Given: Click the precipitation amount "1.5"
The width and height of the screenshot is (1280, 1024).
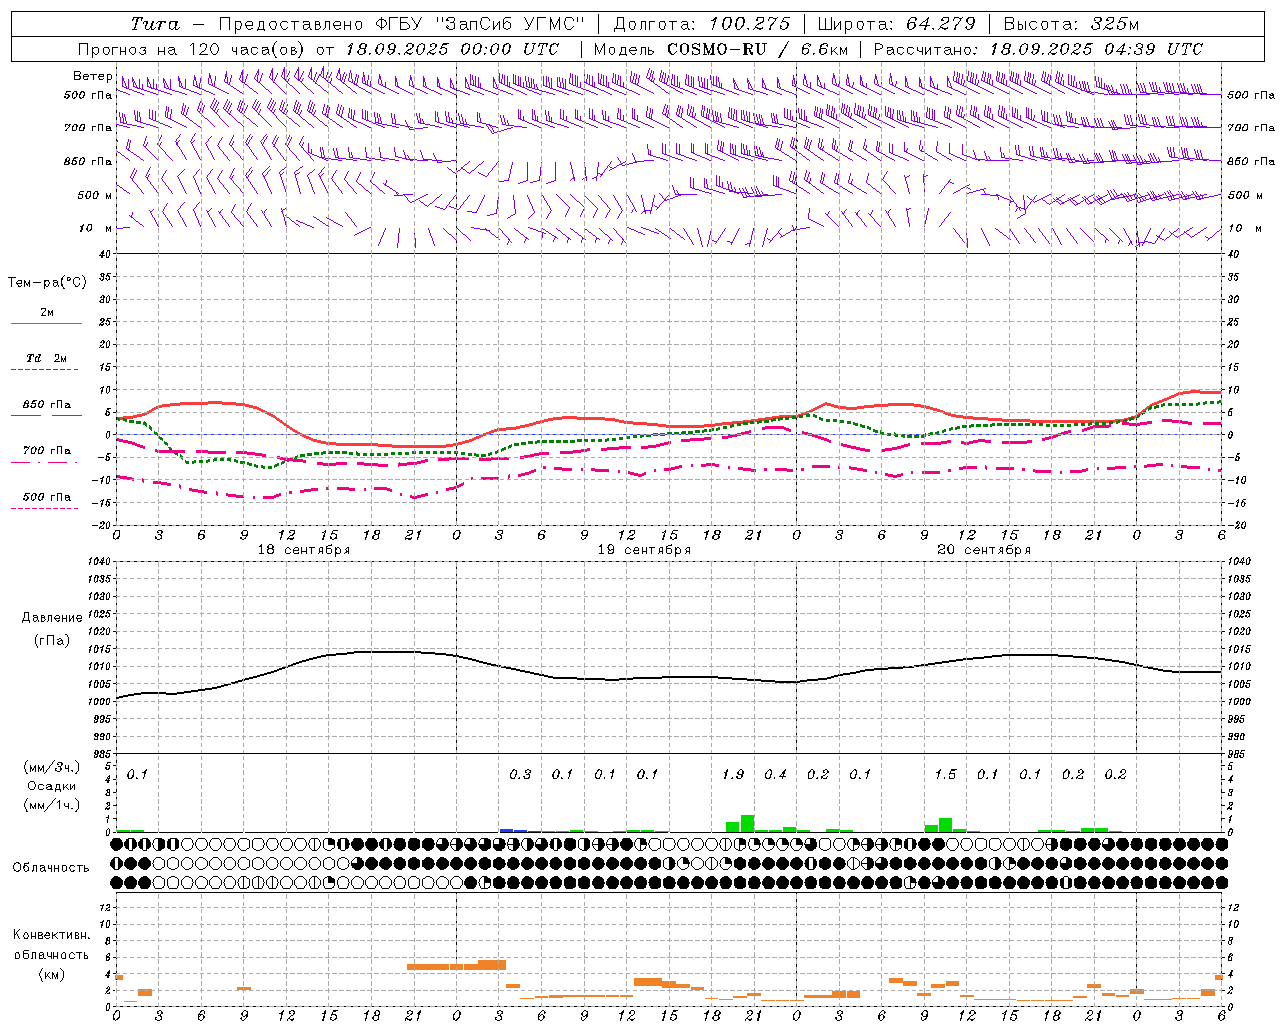Looking at the screenshot, I should click(945, 775).
